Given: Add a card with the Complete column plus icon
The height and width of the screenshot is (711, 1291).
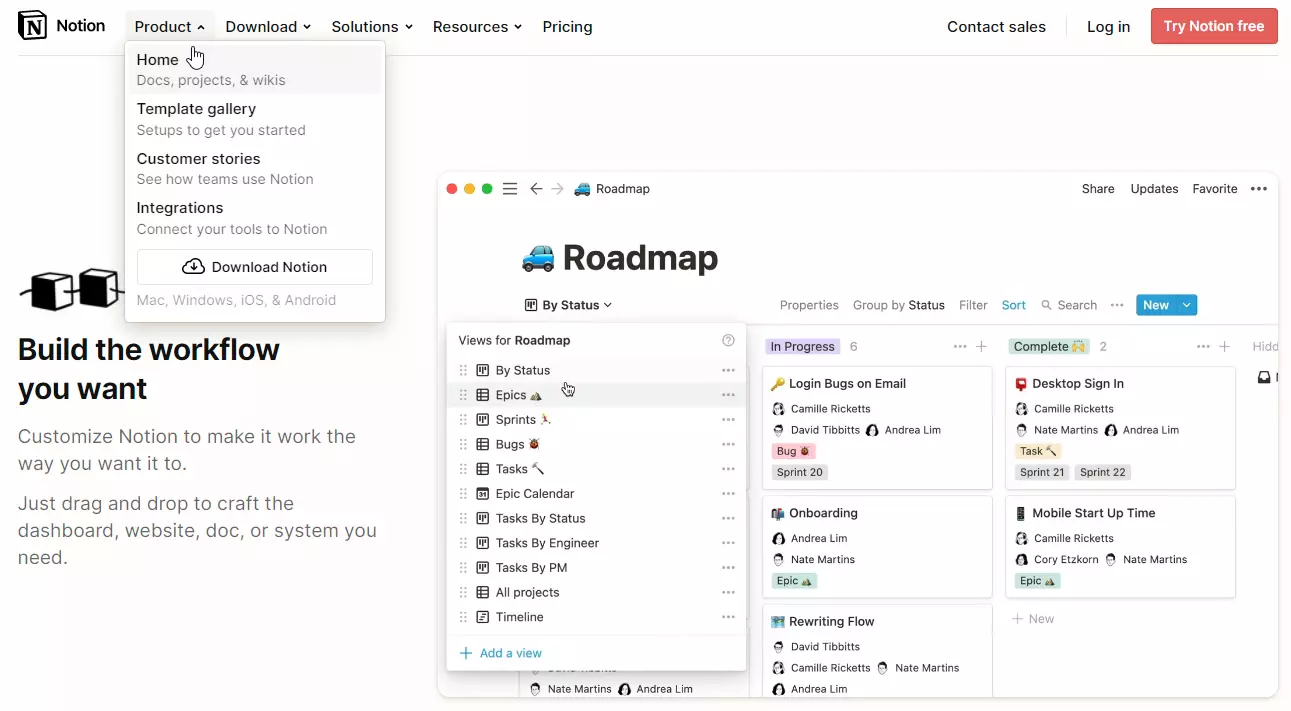Looking at the screenshot, I should pyautogui.click(x=1225, y=347).
